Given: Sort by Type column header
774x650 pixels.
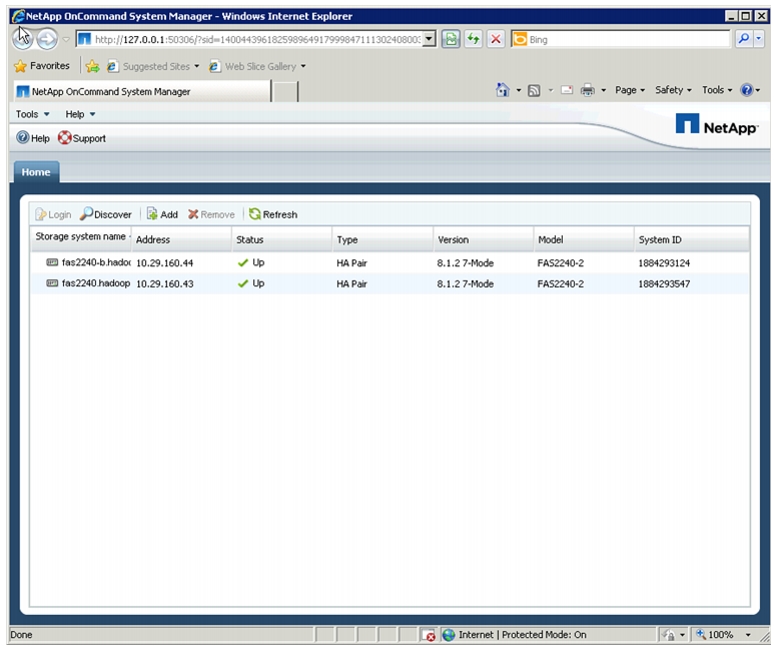Looking at the screenshot, I should pyautogui.click(x=383, y=239).
